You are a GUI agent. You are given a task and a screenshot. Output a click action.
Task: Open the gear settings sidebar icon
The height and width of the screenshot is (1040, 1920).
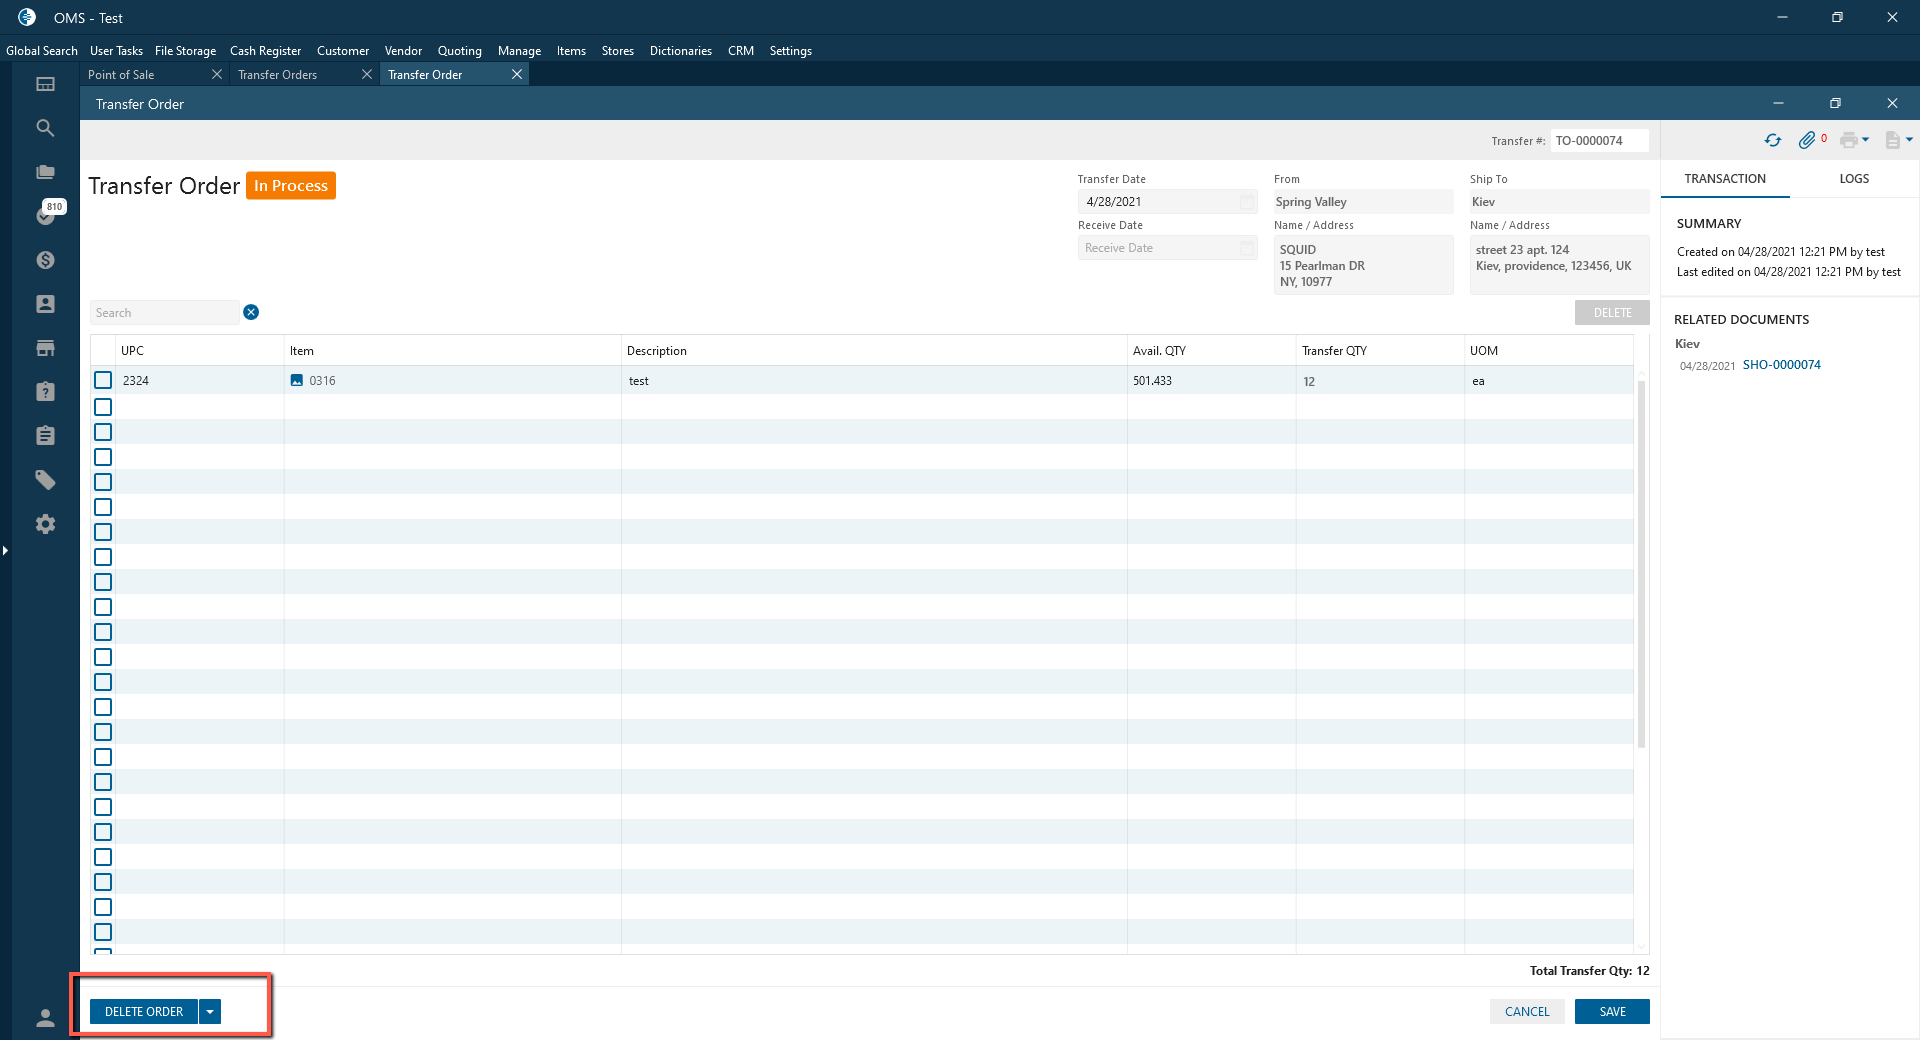click(x=45, y=524)
